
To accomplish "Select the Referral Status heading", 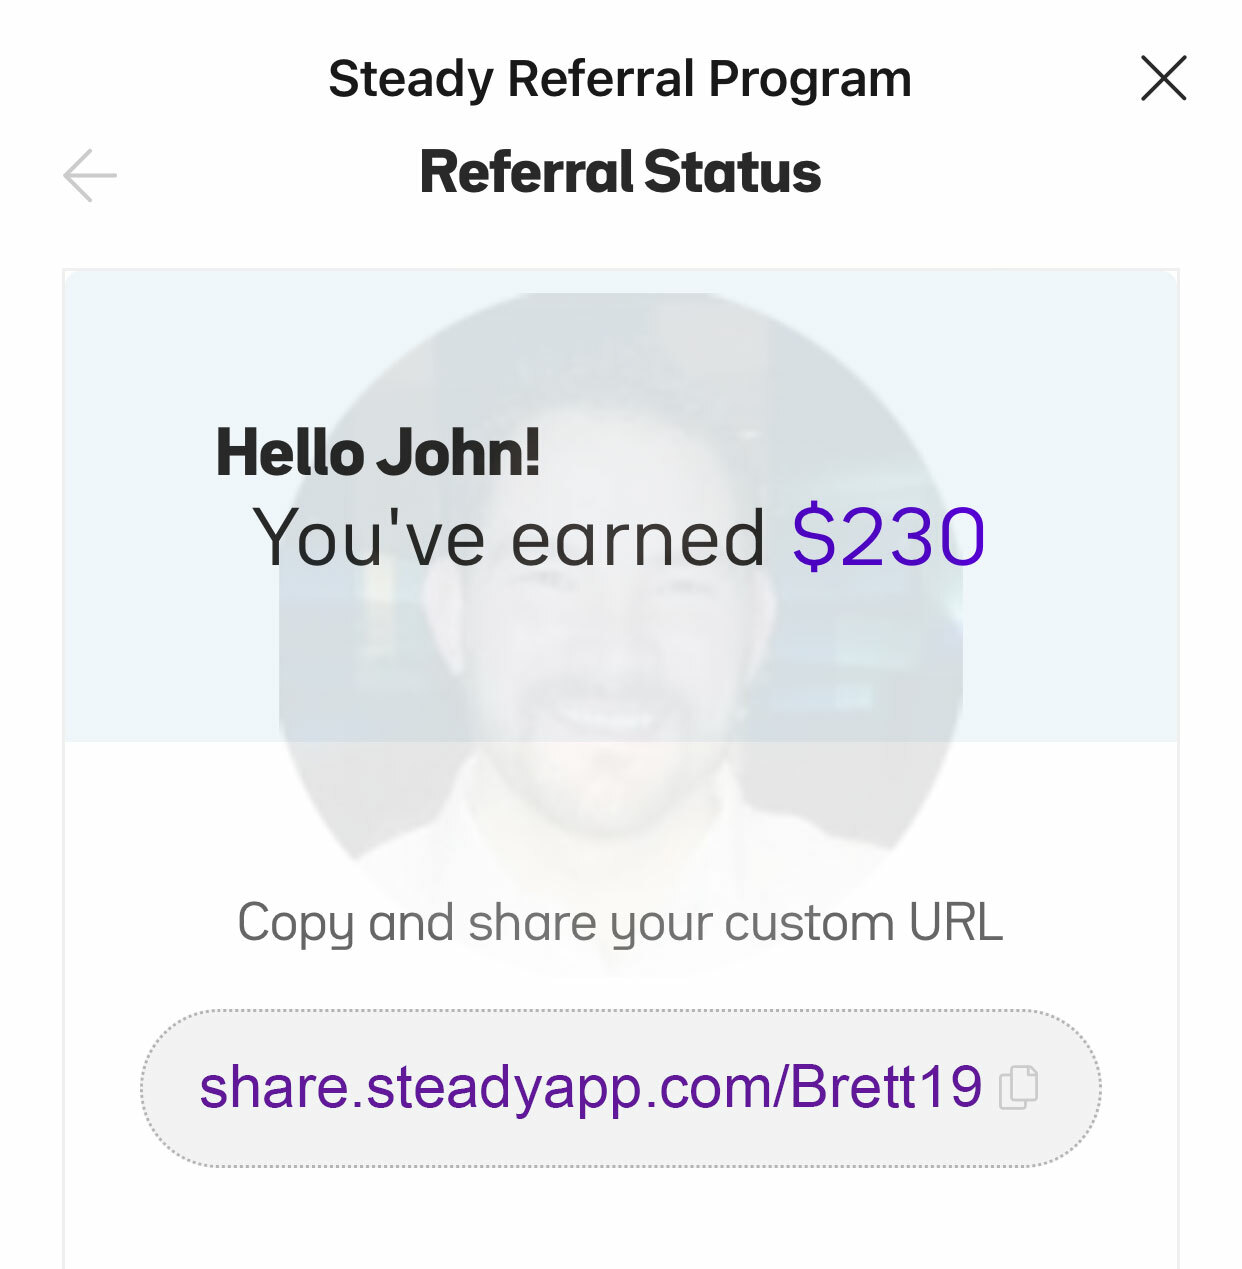I will coord(620,172).
